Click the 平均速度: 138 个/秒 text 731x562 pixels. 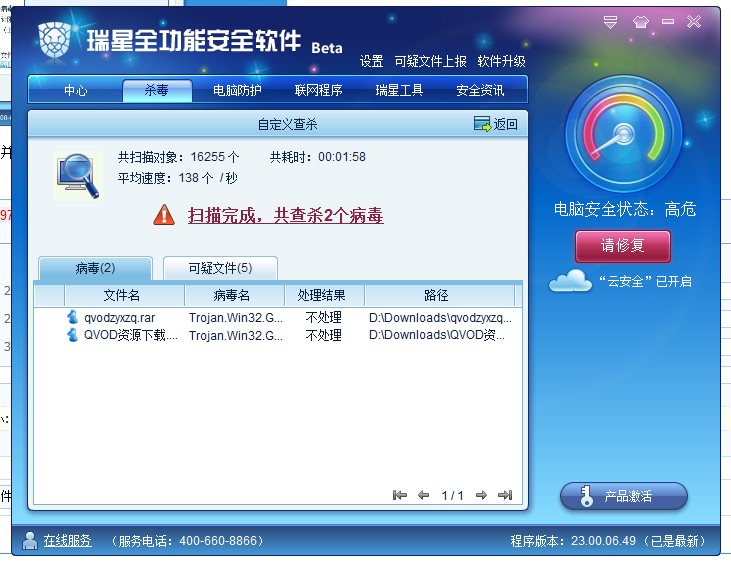click(x=178, y=178)
